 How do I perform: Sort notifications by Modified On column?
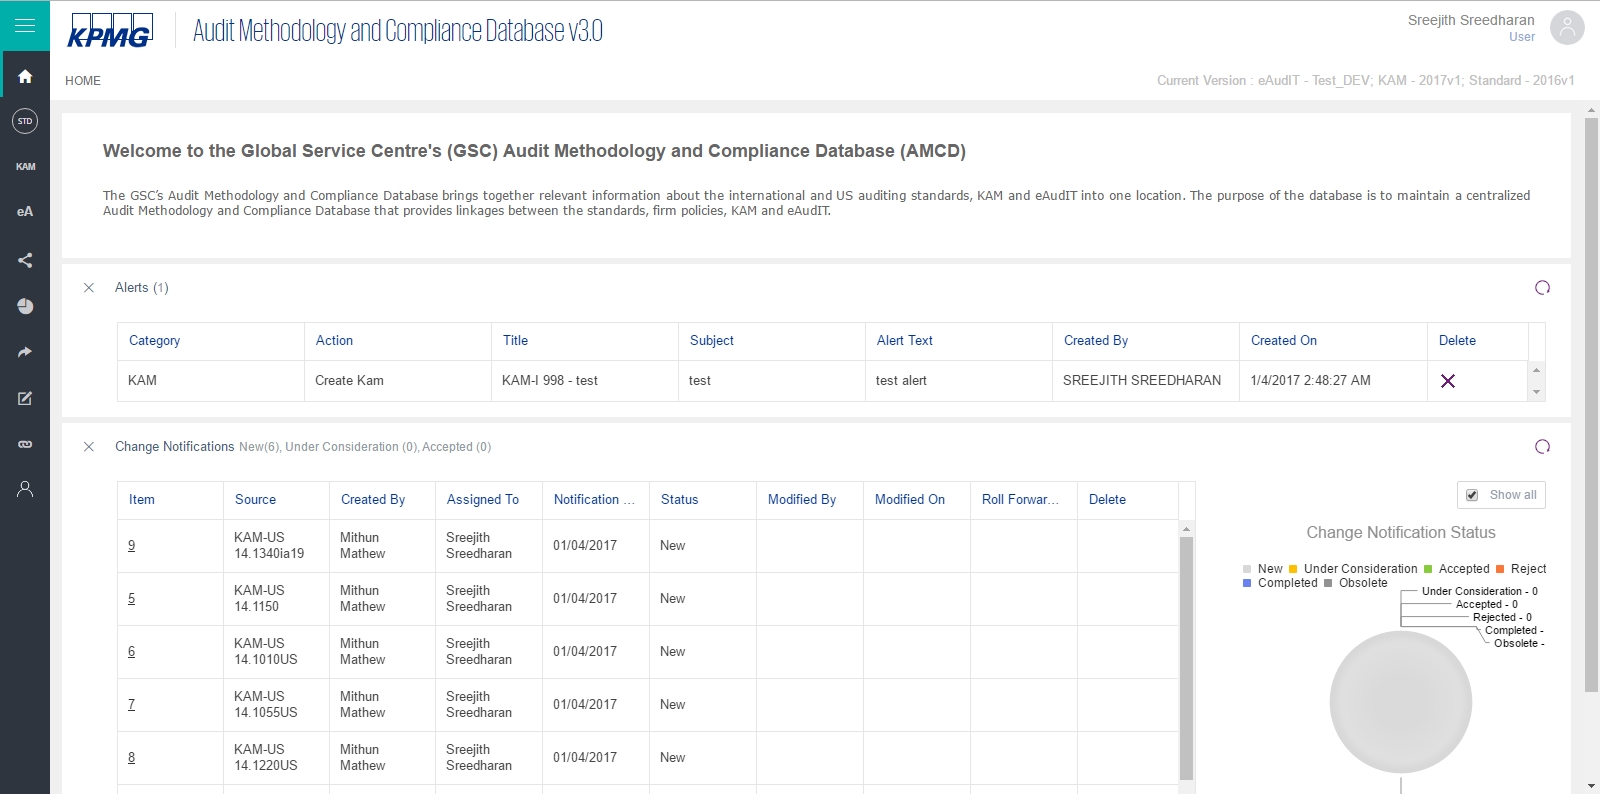point(909,500)
